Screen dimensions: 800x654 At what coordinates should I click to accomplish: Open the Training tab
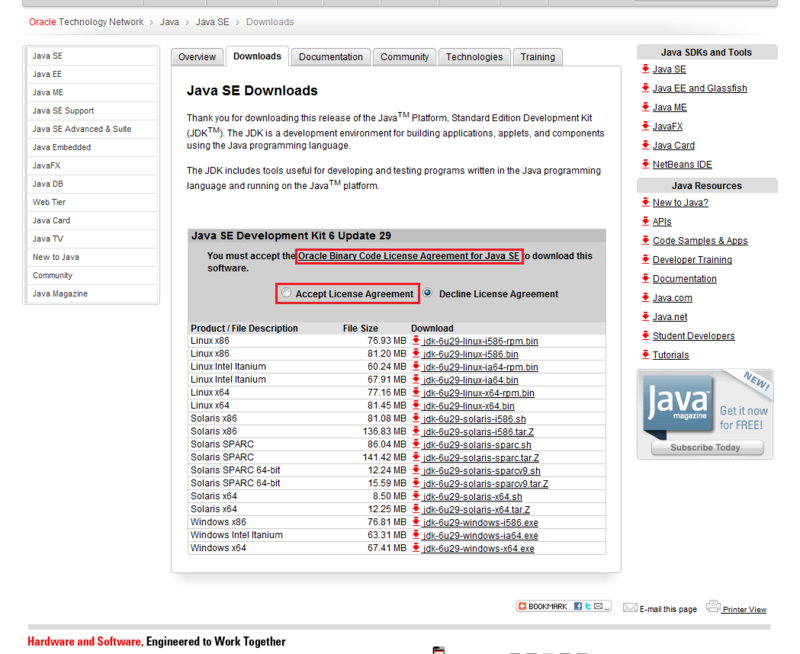click(x=538, y=57)
